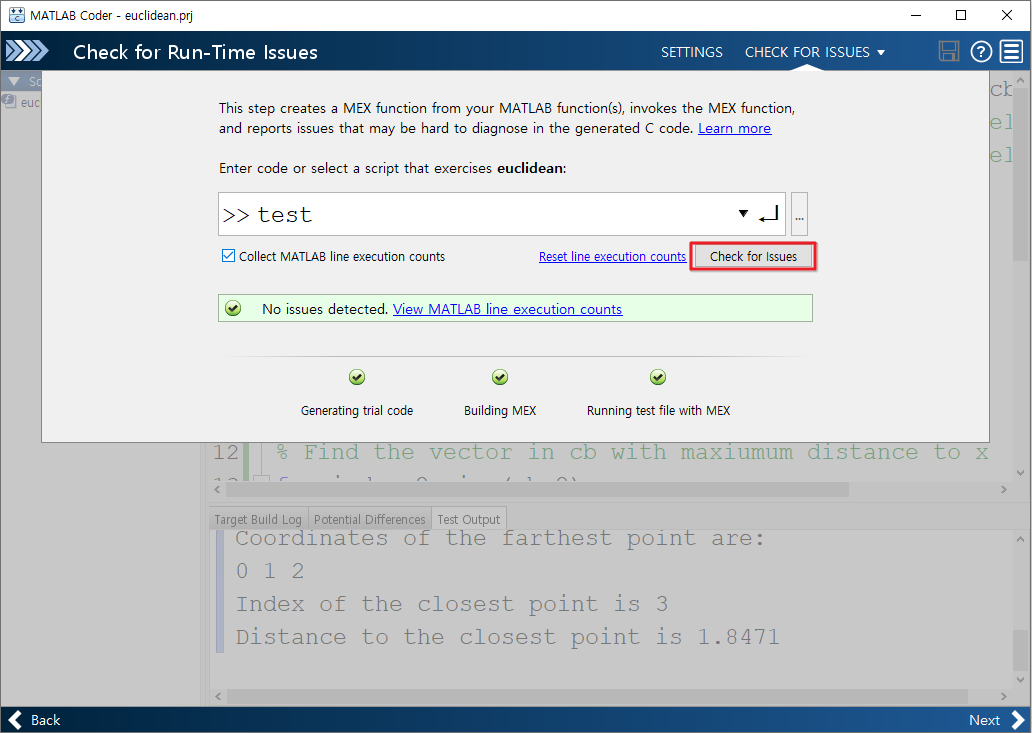Click the 'Index of the closest point is 3' line
1032x733 pixels.
click(x=452, y=604)
